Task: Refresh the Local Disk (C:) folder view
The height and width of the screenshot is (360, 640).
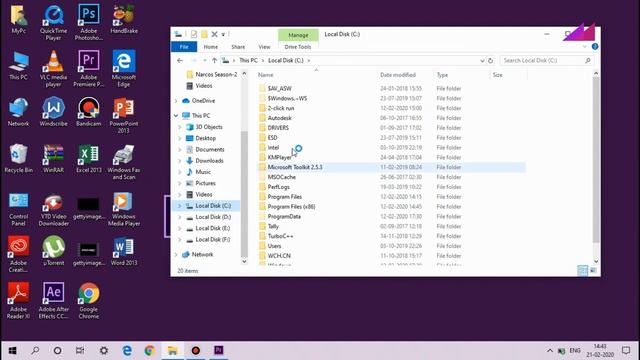Action: tap(491, 60)
